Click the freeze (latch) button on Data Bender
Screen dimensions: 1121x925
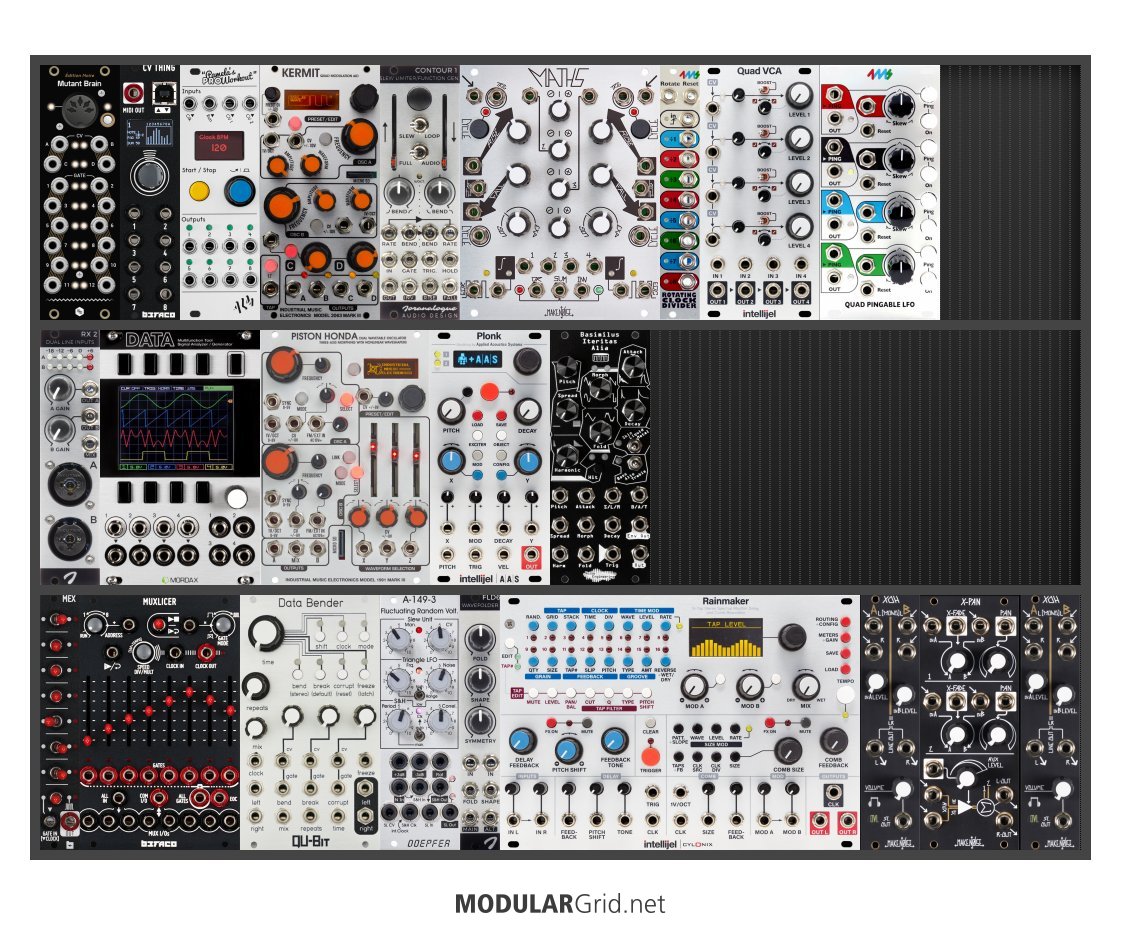366,673
